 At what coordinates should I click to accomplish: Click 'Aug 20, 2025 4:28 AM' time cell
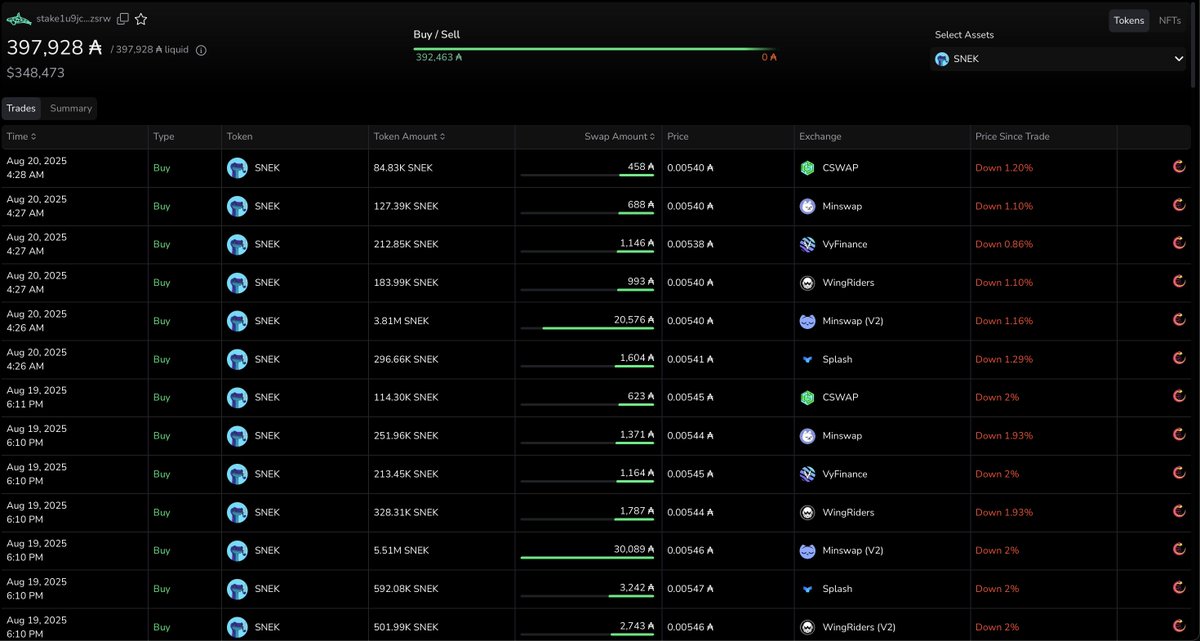tap(37, 167)
